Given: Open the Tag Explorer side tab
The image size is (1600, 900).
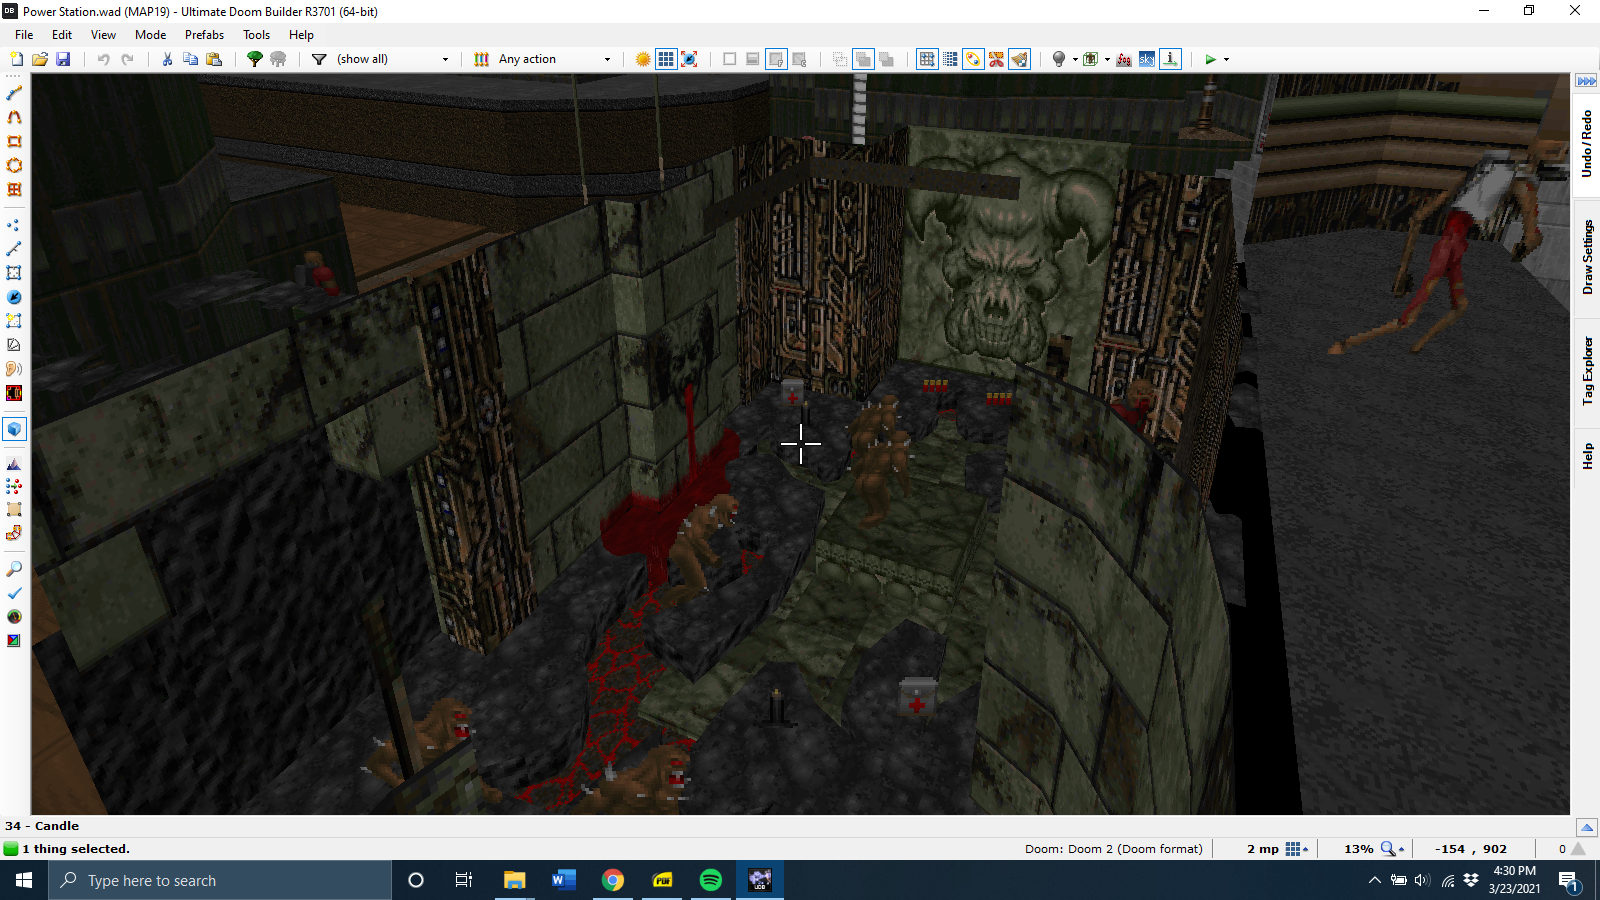Looking at the screenshot, I should point(1586,370).
